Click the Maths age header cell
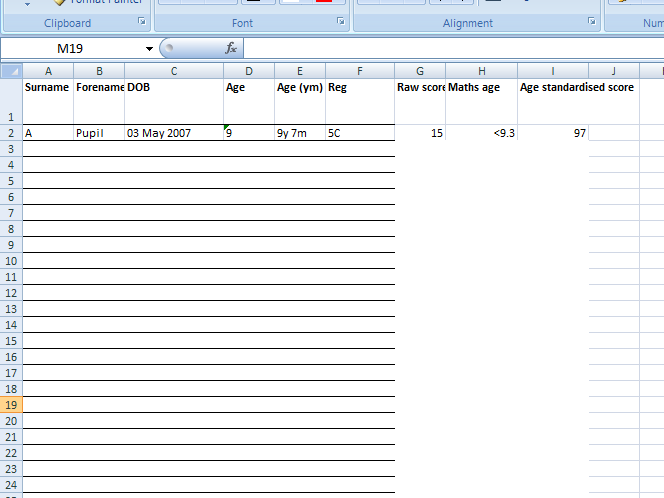This screenshot has width=664, height=498. point(481,102)
